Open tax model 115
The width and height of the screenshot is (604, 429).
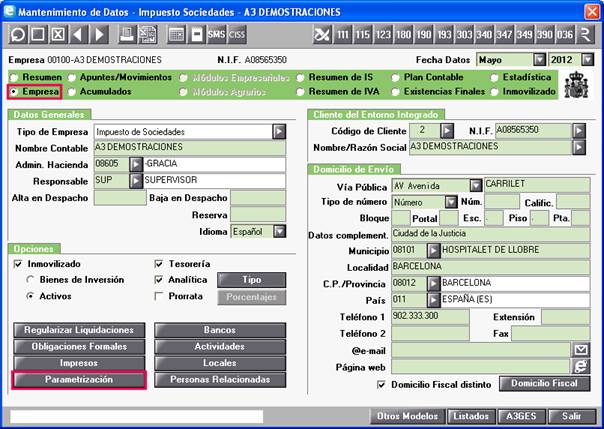pyautogui.click(x=362, y=35)
